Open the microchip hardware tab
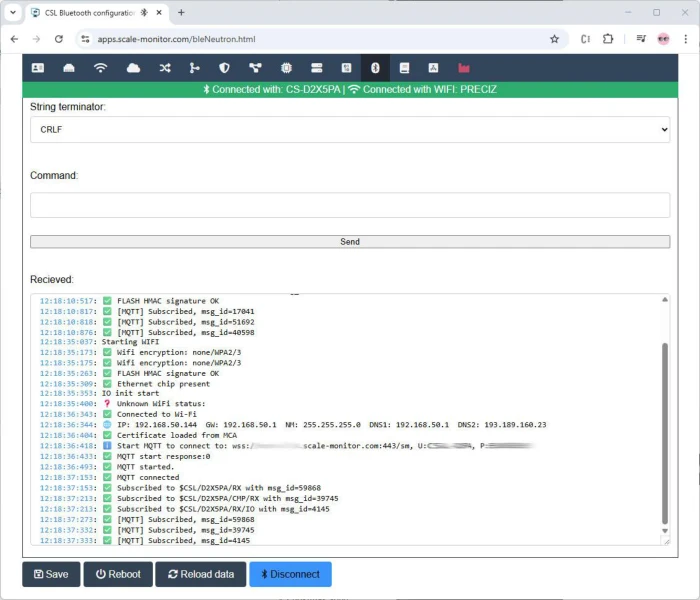 [286, 68]
